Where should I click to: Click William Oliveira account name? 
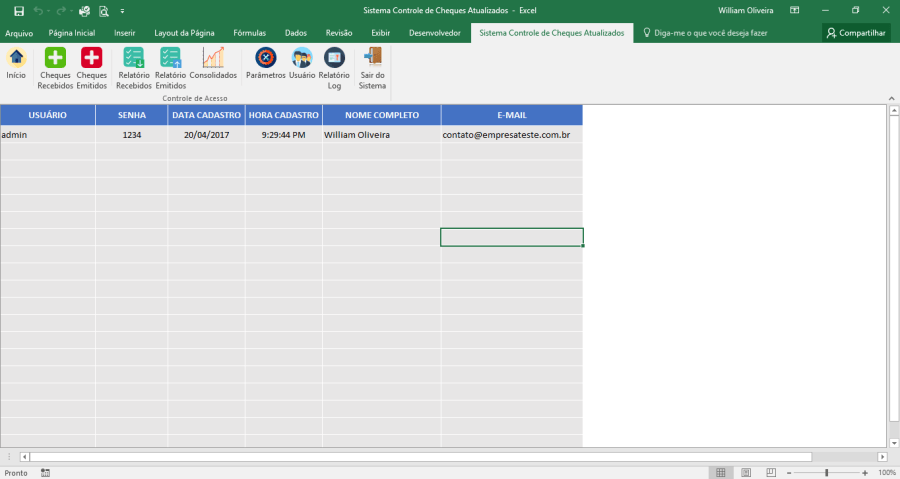tap(746, 10)
